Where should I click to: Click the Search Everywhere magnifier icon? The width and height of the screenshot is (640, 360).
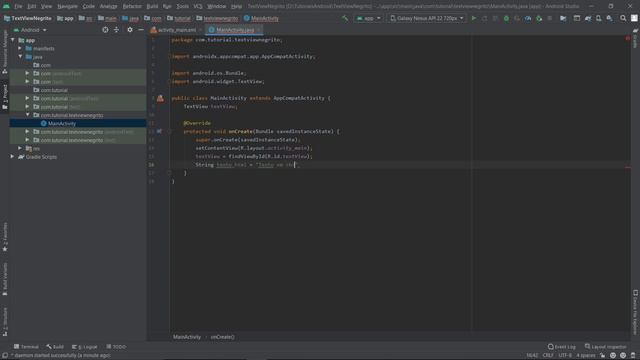(623, 18)
